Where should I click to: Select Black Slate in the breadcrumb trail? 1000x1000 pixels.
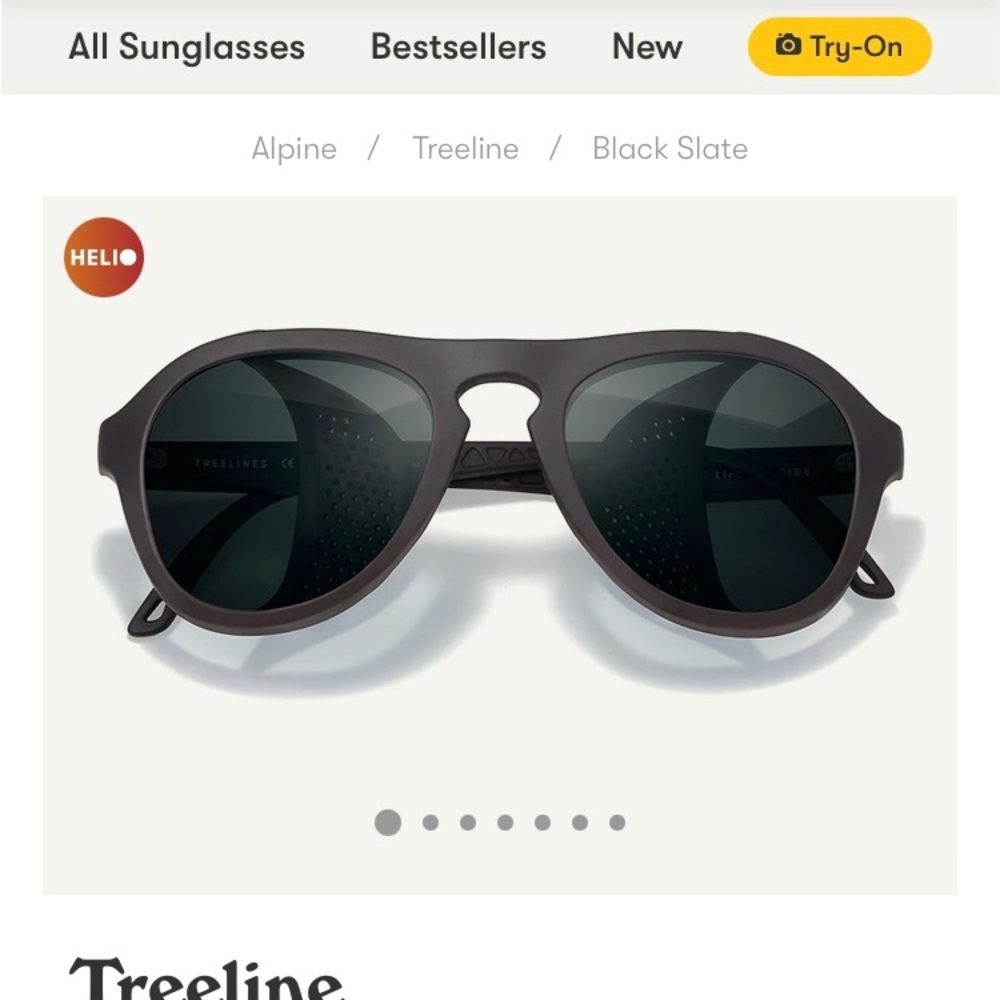(668, 148)
